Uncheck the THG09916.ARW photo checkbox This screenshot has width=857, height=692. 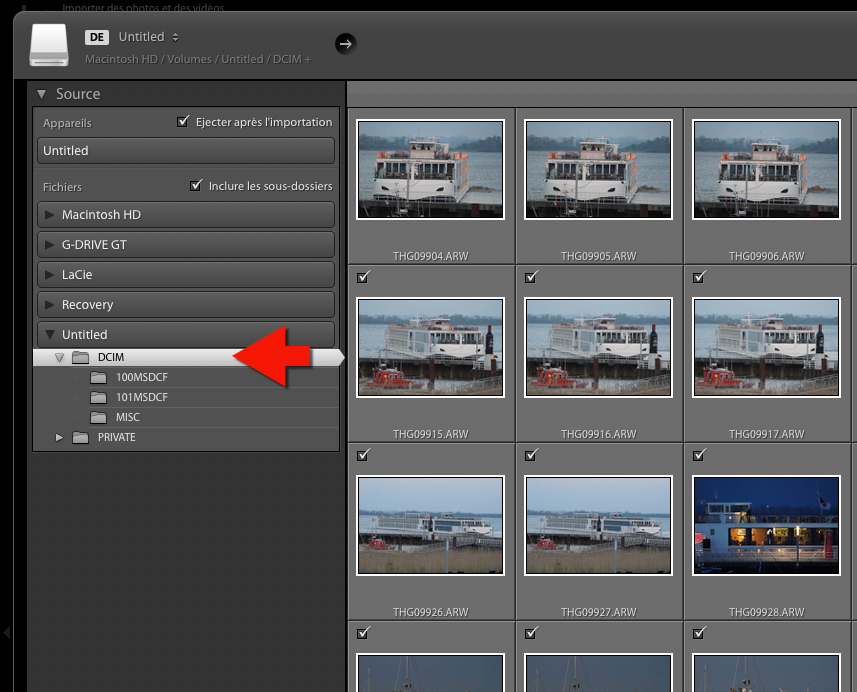531,277
